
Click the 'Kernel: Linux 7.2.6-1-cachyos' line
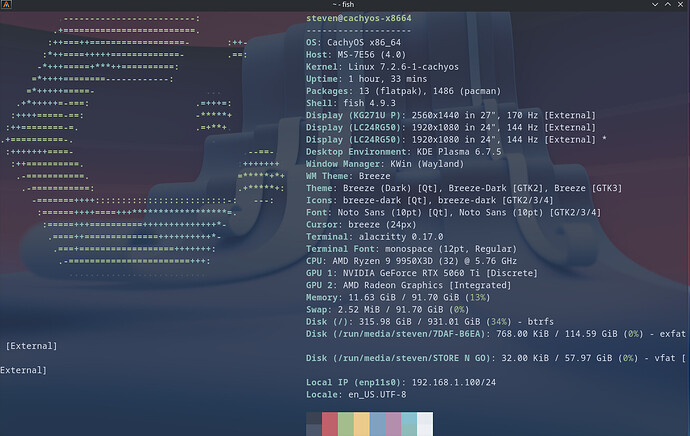[x=382, y=67]
